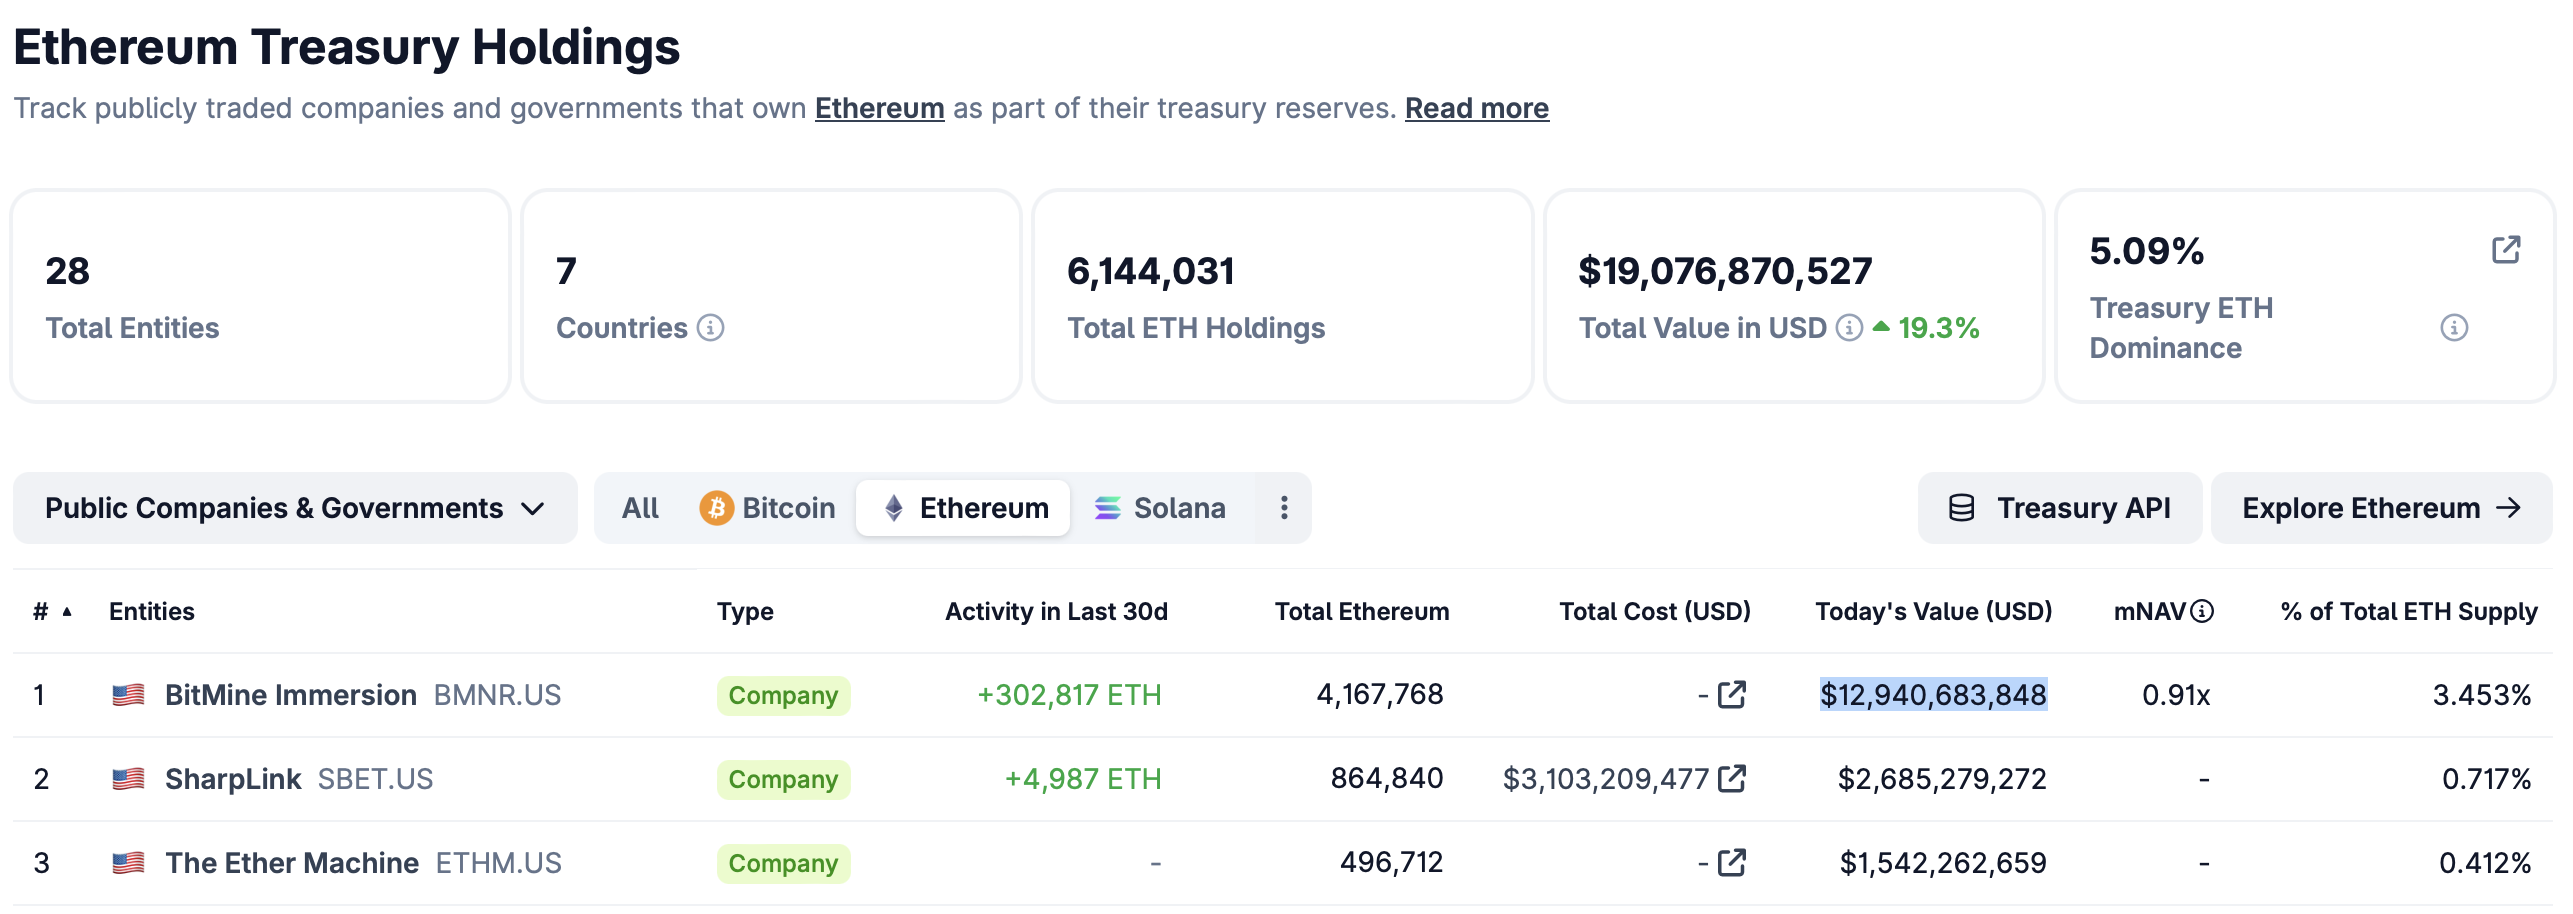Open the Public Companies & Governments dropdown
This screenshot has height=914, width=2573.
295,508
